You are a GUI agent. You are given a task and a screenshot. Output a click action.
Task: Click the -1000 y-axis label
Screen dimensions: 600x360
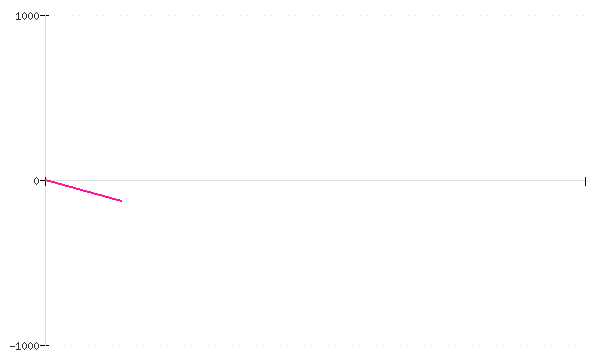click(x=24, y=346)
